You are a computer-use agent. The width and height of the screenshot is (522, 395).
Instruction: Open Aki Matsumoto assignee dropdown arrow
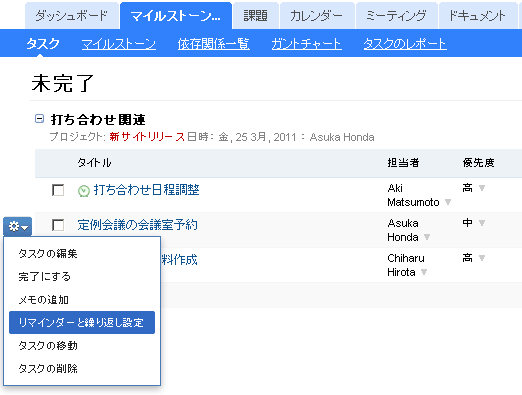(448, 202)
